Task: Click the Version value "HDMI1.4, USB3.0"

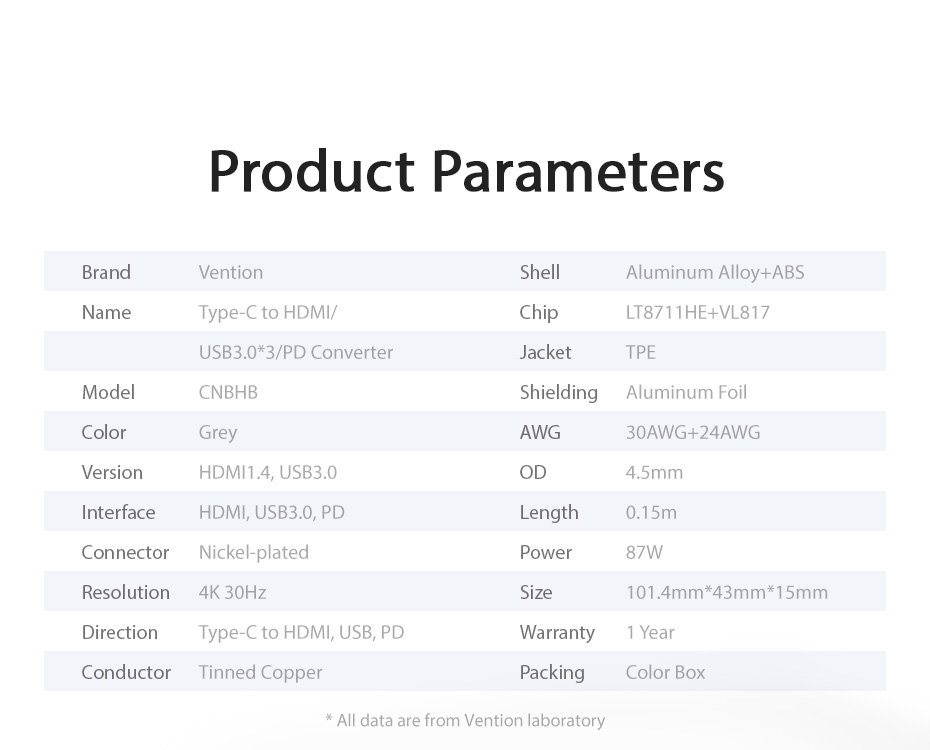Action: coord(268,472)
